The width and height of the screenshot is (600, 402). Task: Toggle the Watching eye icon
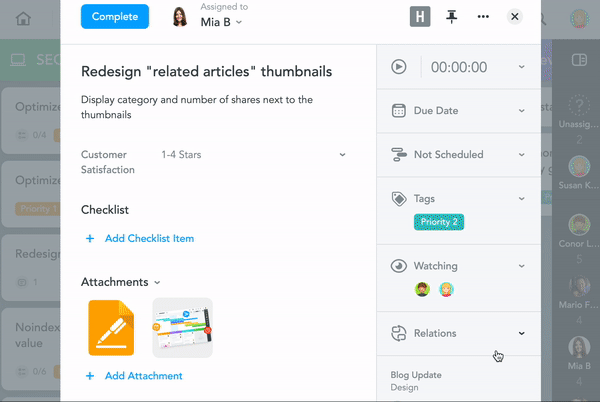point(399,266)
